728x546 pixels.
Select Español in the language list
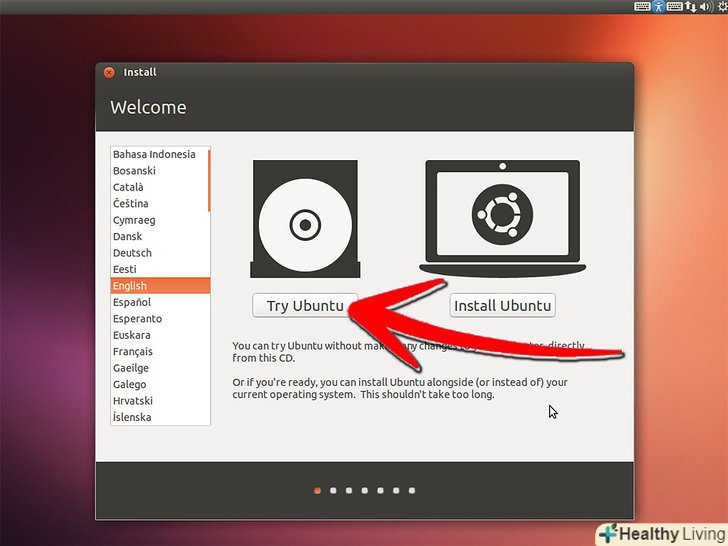pos(160,302)
